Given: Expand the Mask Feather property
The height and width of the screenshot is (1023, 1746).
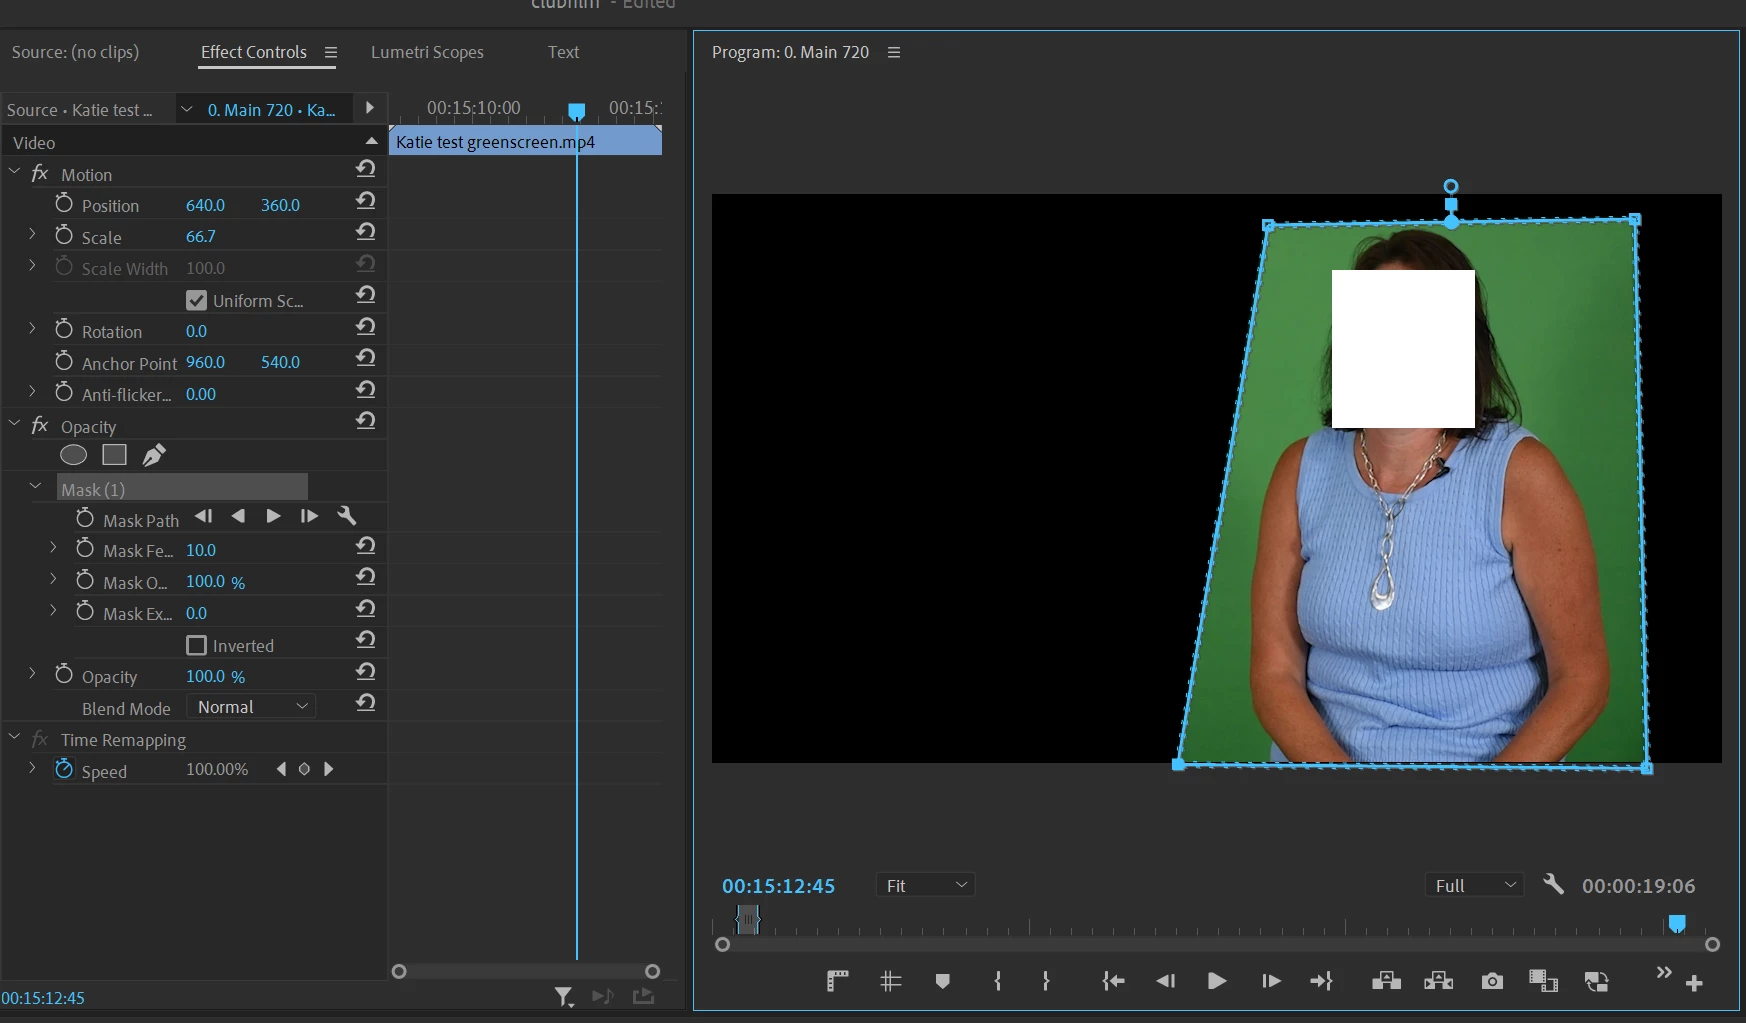Looking at the screenshot, I should 53,547.
